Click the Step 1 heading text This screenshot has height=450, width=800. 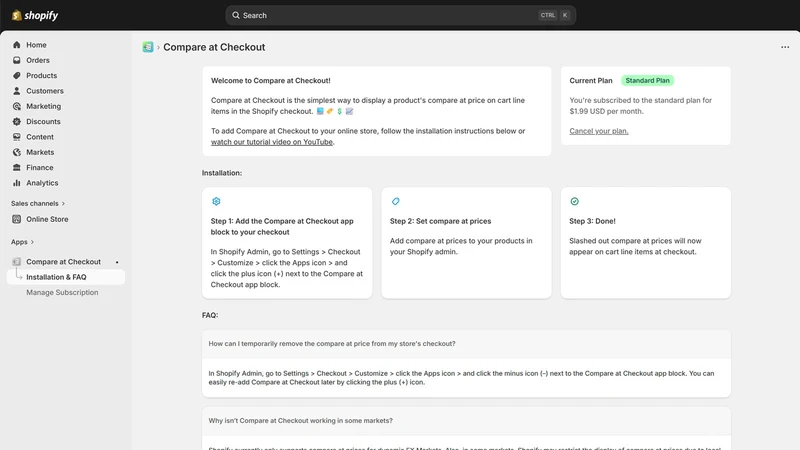point(282,227)
